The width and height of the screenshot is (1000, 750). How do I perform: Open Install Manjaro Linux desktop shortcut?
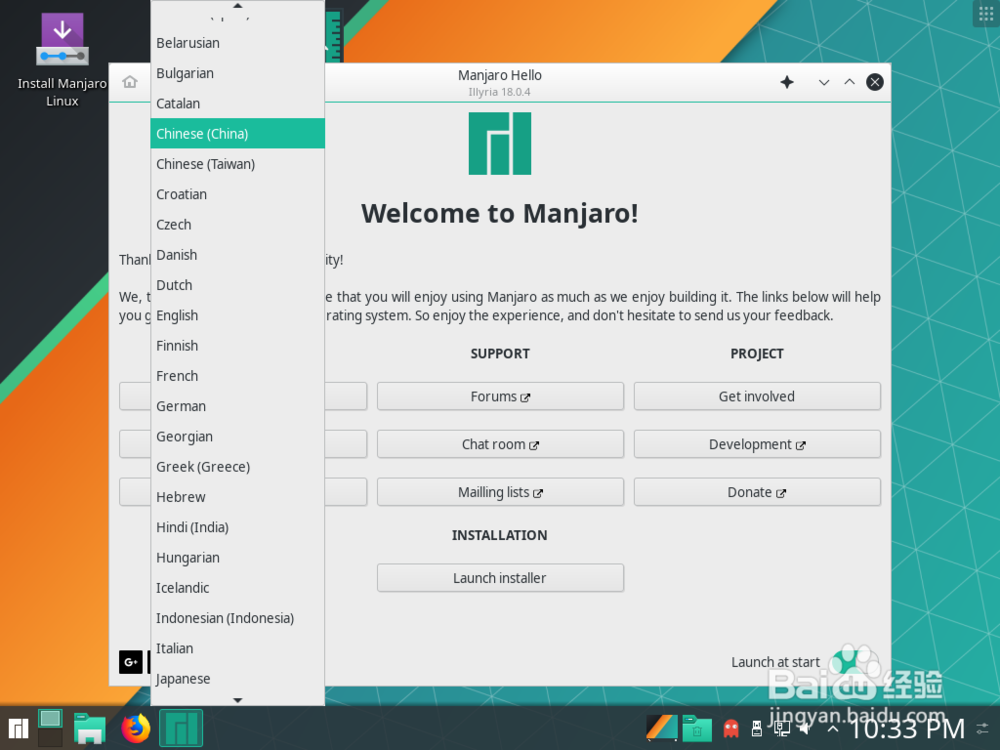click(62, 61)
